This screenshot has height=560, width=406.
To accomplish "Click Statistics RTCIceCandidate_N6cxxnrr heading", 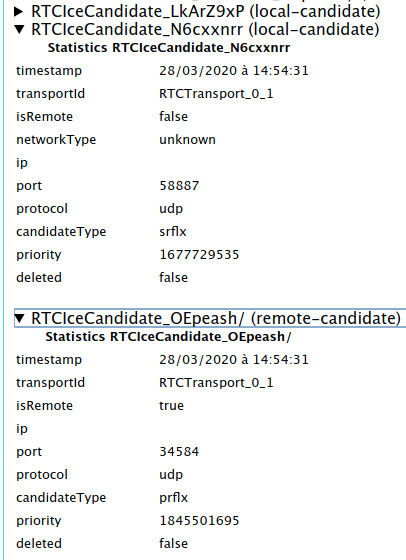I will coord(169,48).
